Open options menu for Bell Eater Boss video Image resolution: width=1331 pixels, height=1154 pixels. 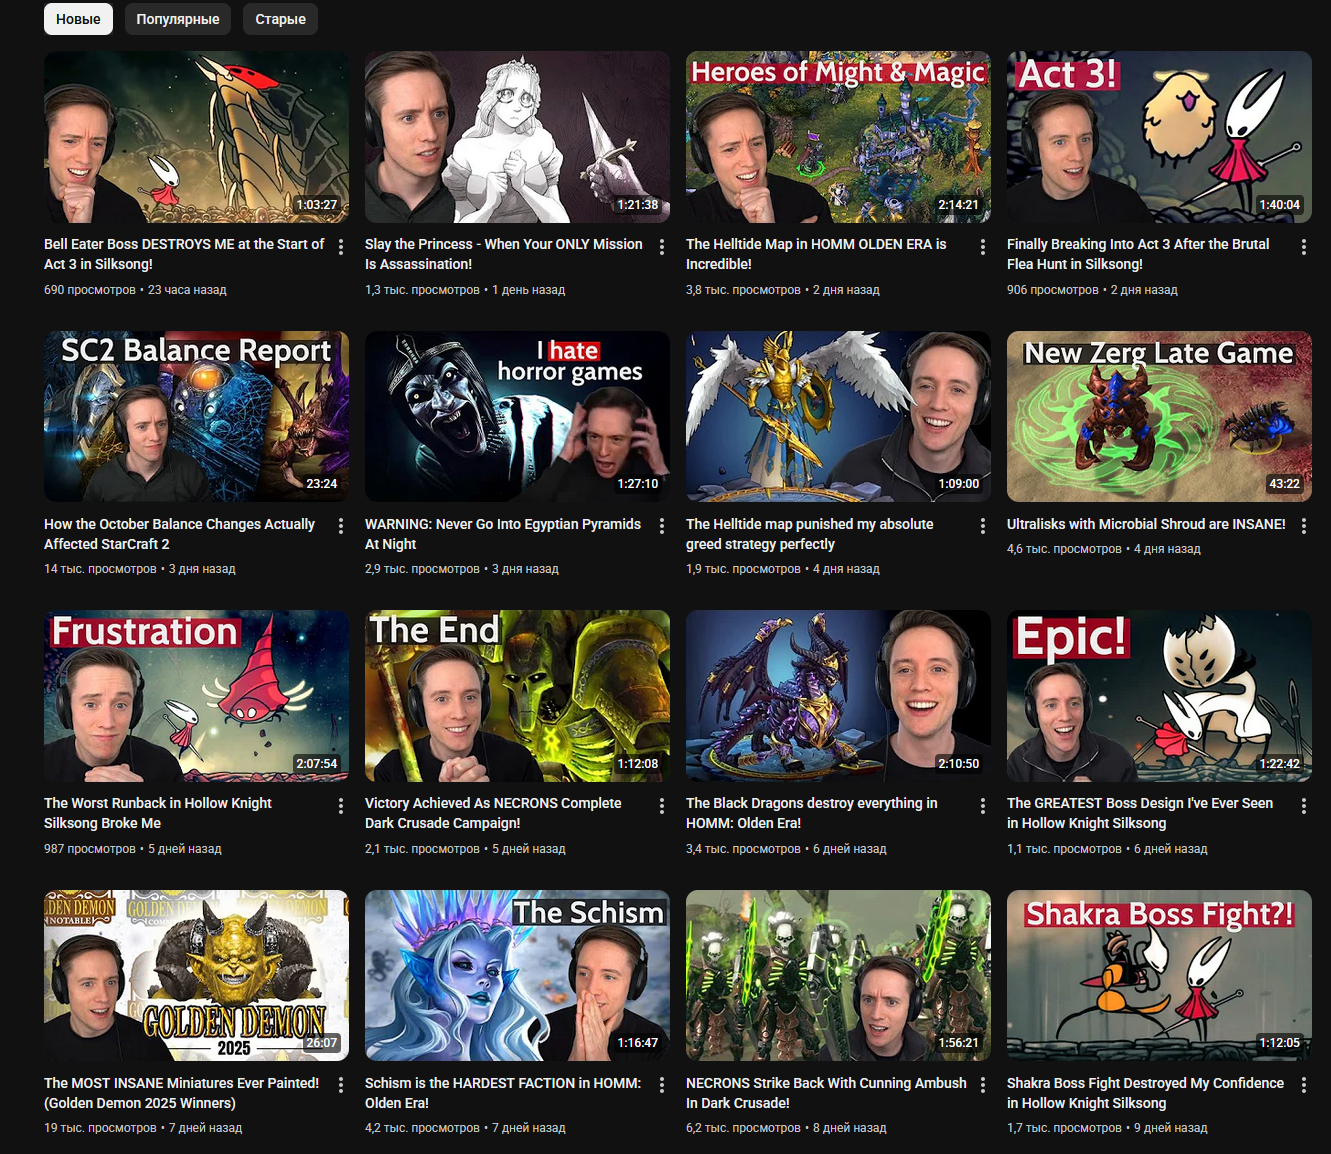coord(341,246)
